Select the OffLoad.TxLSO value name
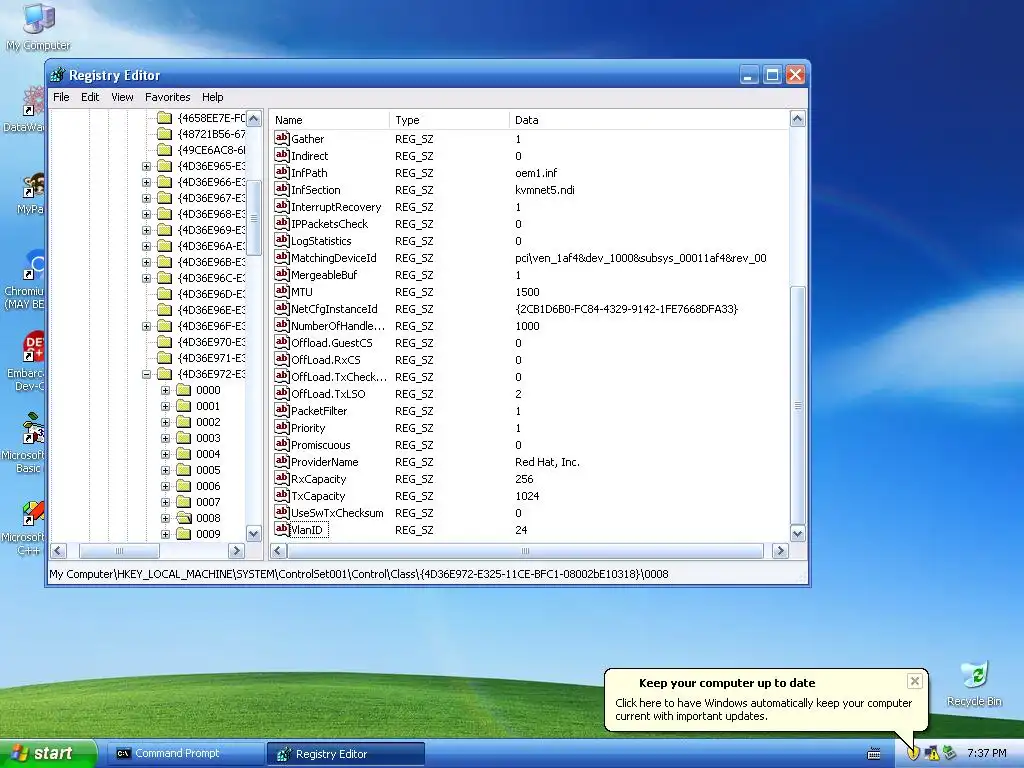Viewport: 1024px width, 768px height. tap(328, 393)
